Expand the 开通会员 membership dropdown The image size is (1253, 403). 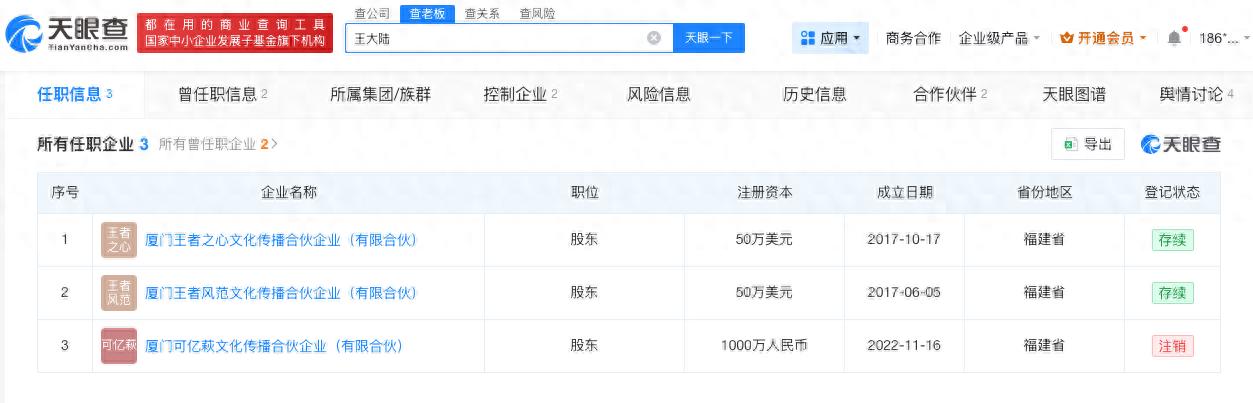pyautogui.click(x=1103, y=38)
